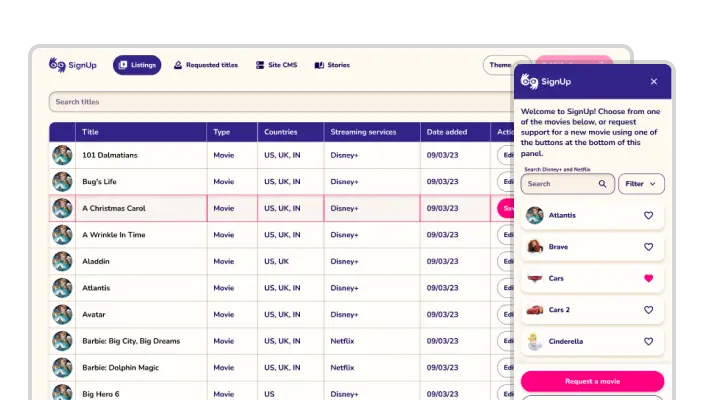Click A Christmas Carol row thumbnail
704x400 pixels.
tap(62, 208)
